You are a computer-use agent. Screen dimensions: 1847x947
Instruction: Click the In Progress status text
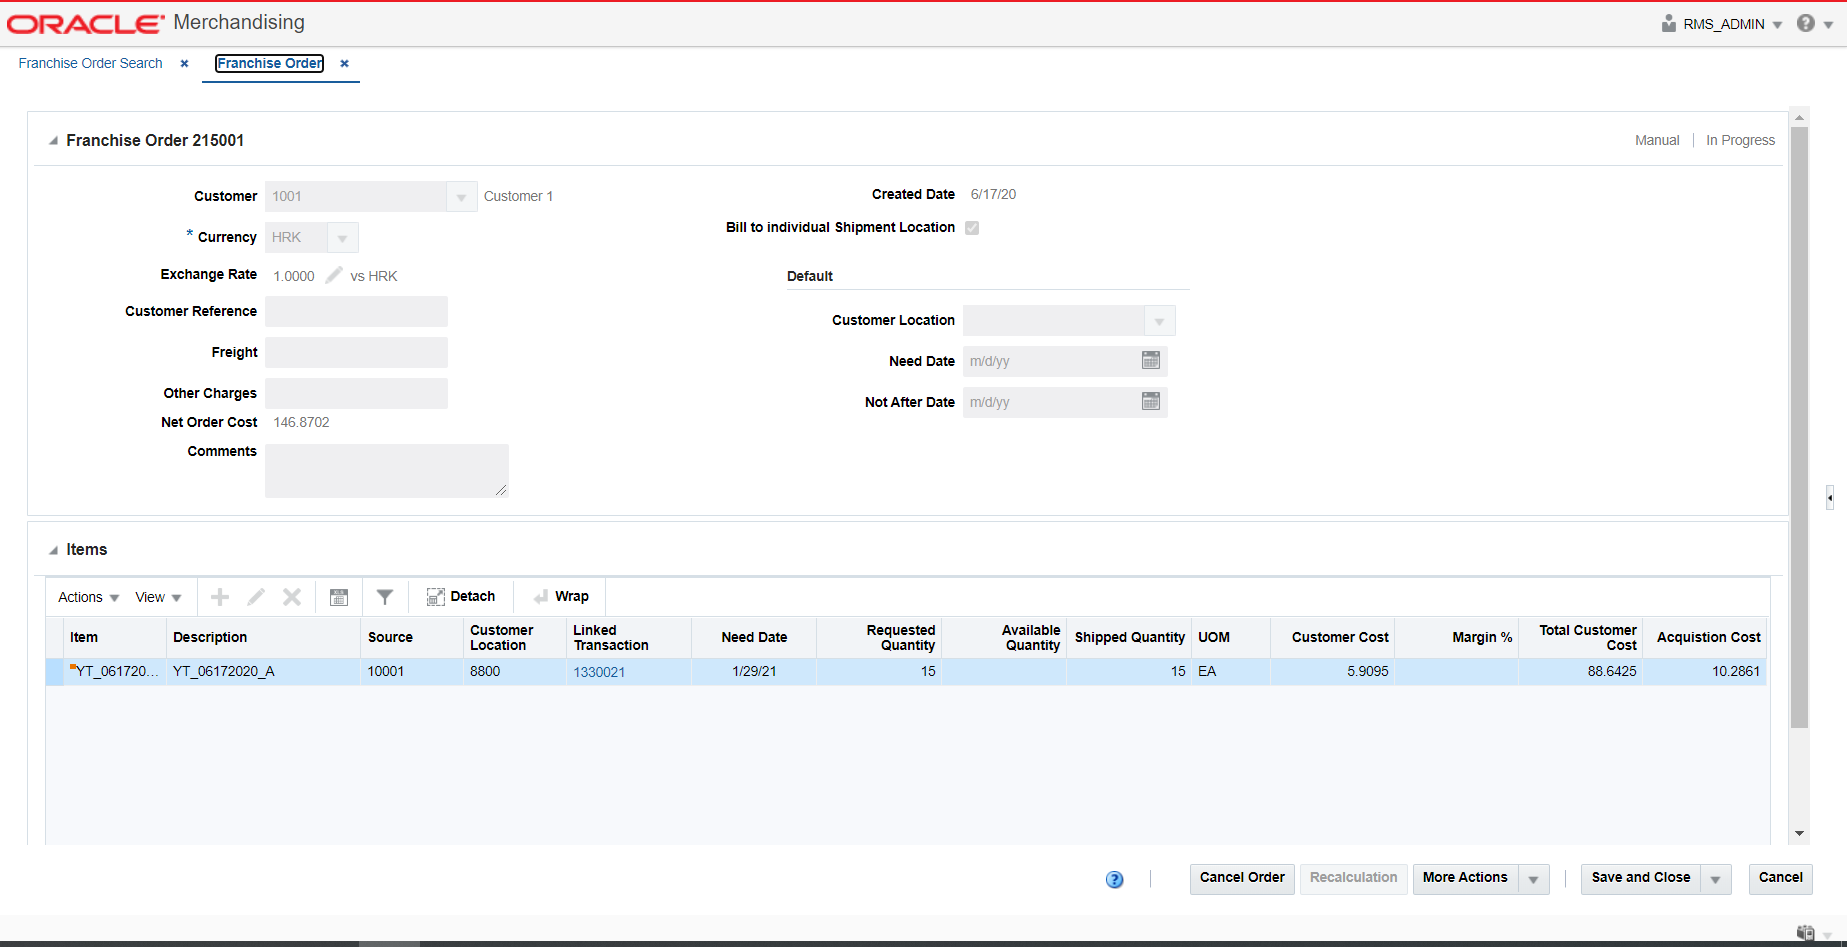(x=1740, y=140)
